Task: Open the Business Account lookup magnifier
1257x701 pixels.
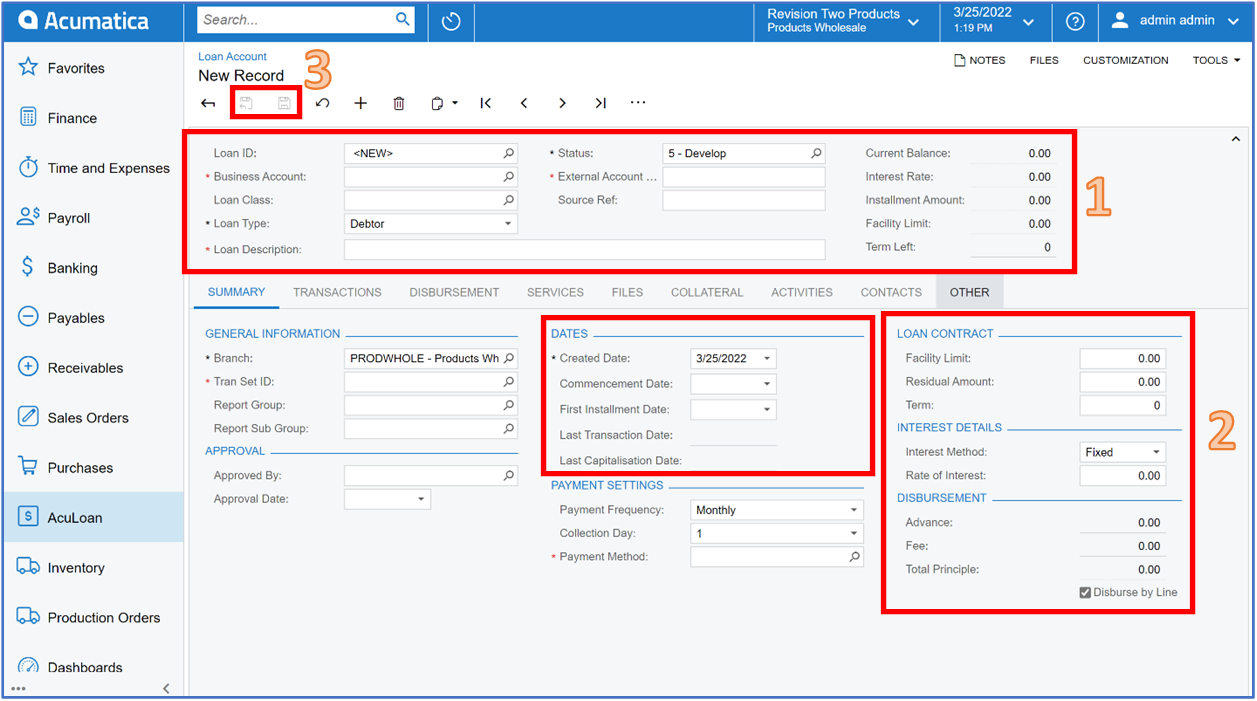Action: click(x=508, y=177)
